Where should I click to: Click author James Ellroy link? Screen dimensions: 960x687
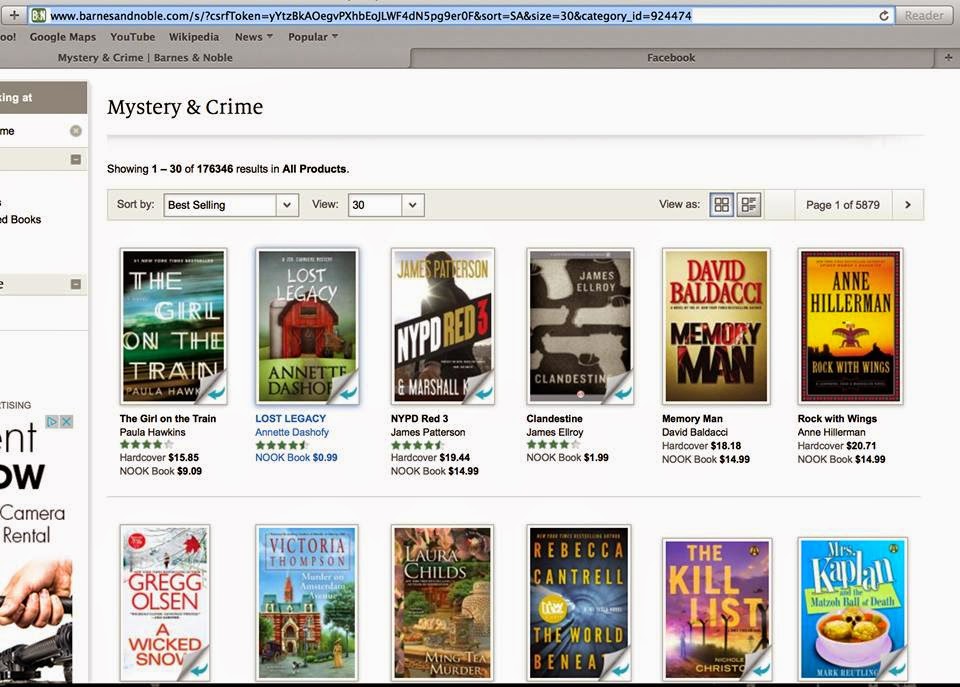555,432
